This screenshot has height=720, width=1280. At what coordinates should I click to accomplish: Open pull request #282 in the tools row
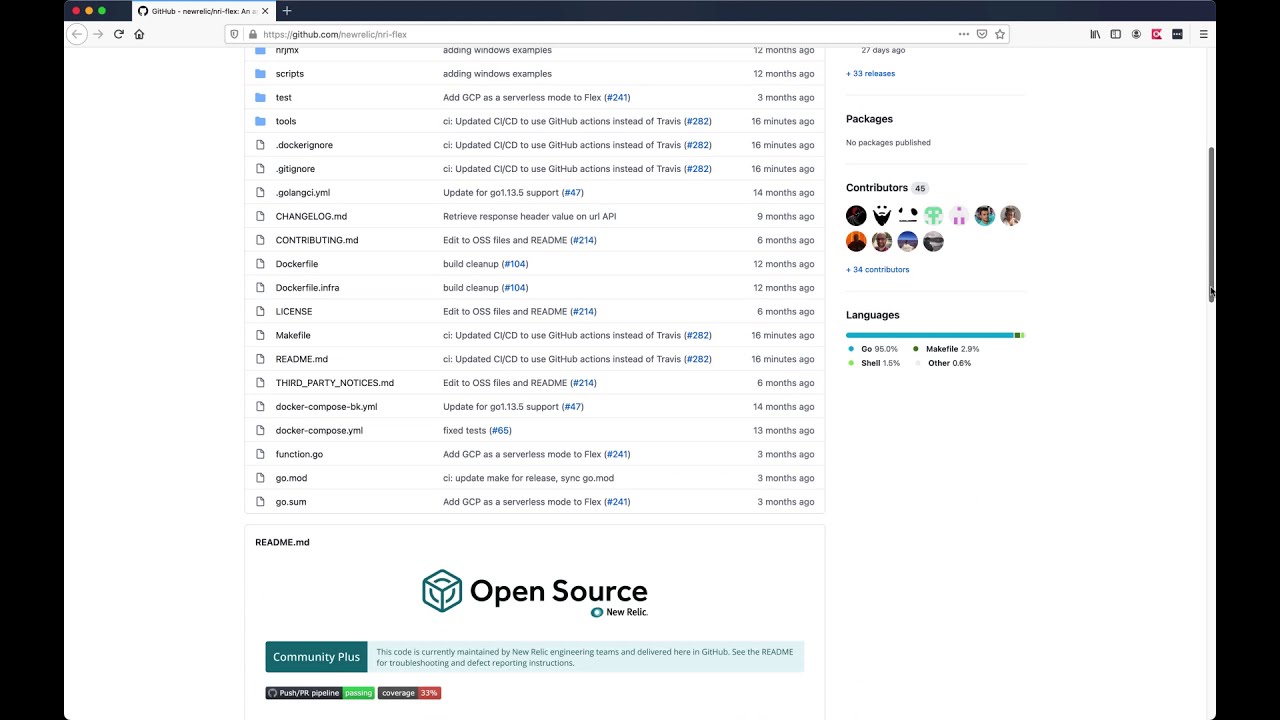(698, 121)
